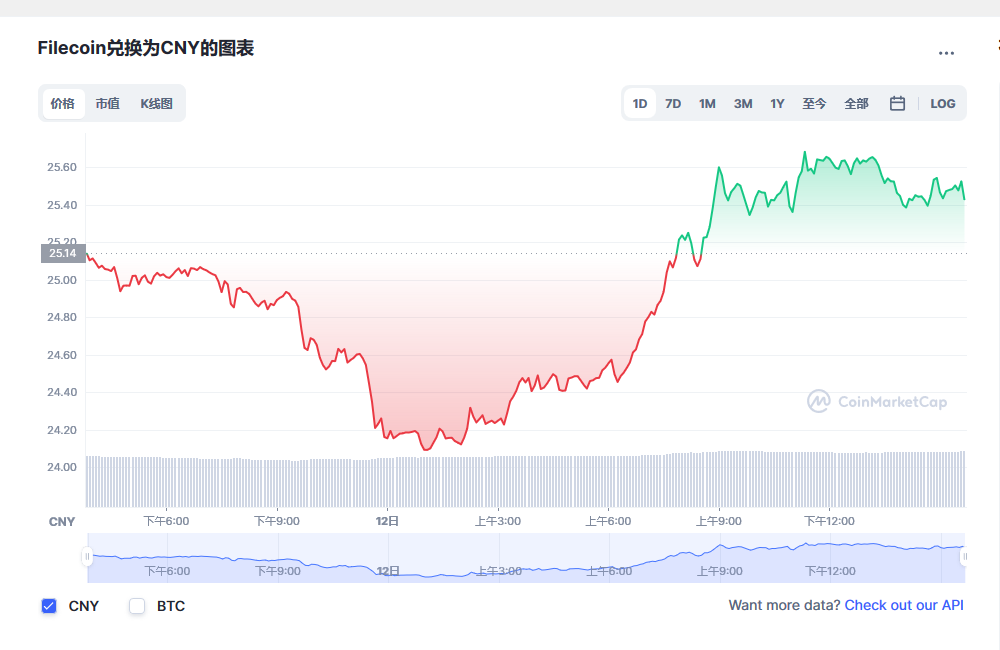The image size is (1000, 650).
Task: Toggle the LOG scale button
Action: (943, 103)
